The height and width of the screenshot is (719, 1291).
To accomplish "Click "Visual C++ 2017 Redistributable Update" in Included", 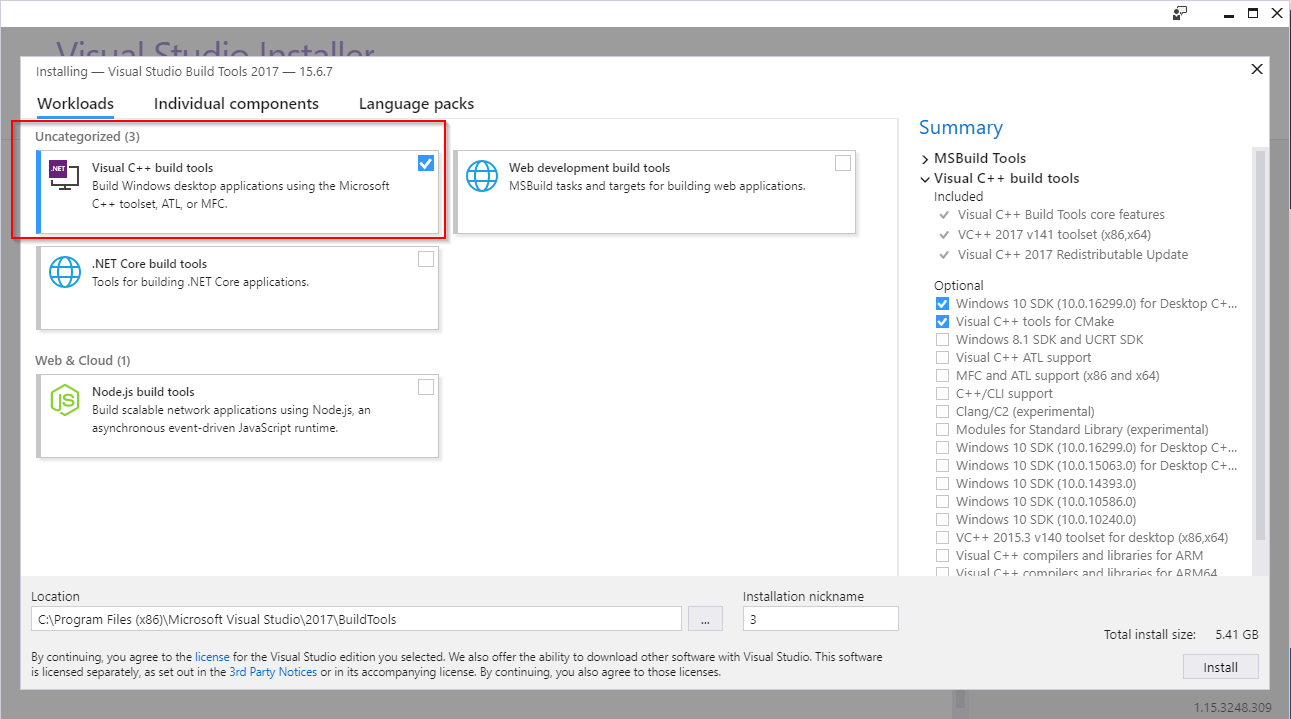I will (1073, 254).
